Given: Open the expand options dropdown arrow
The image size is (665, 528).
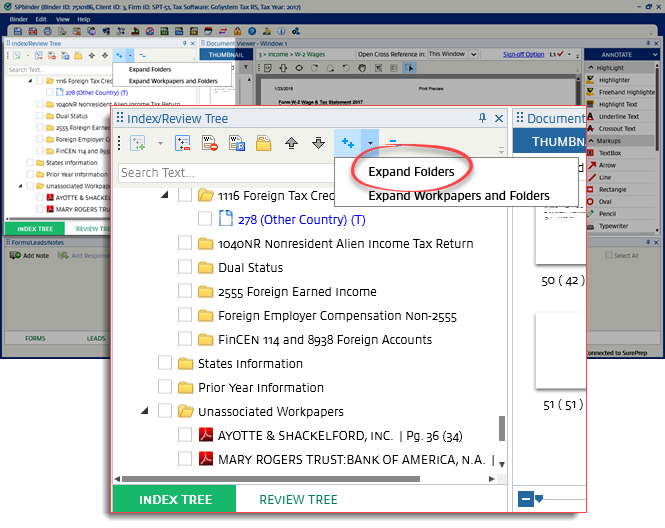Looking at the screenshot, I should pos(370,143).
